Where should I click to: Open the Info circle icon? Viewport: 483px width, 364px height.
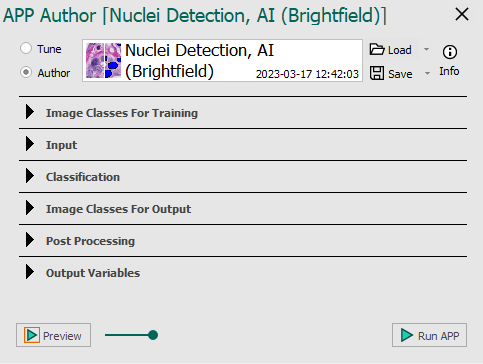pyautogui.click(x=450, y=52)
